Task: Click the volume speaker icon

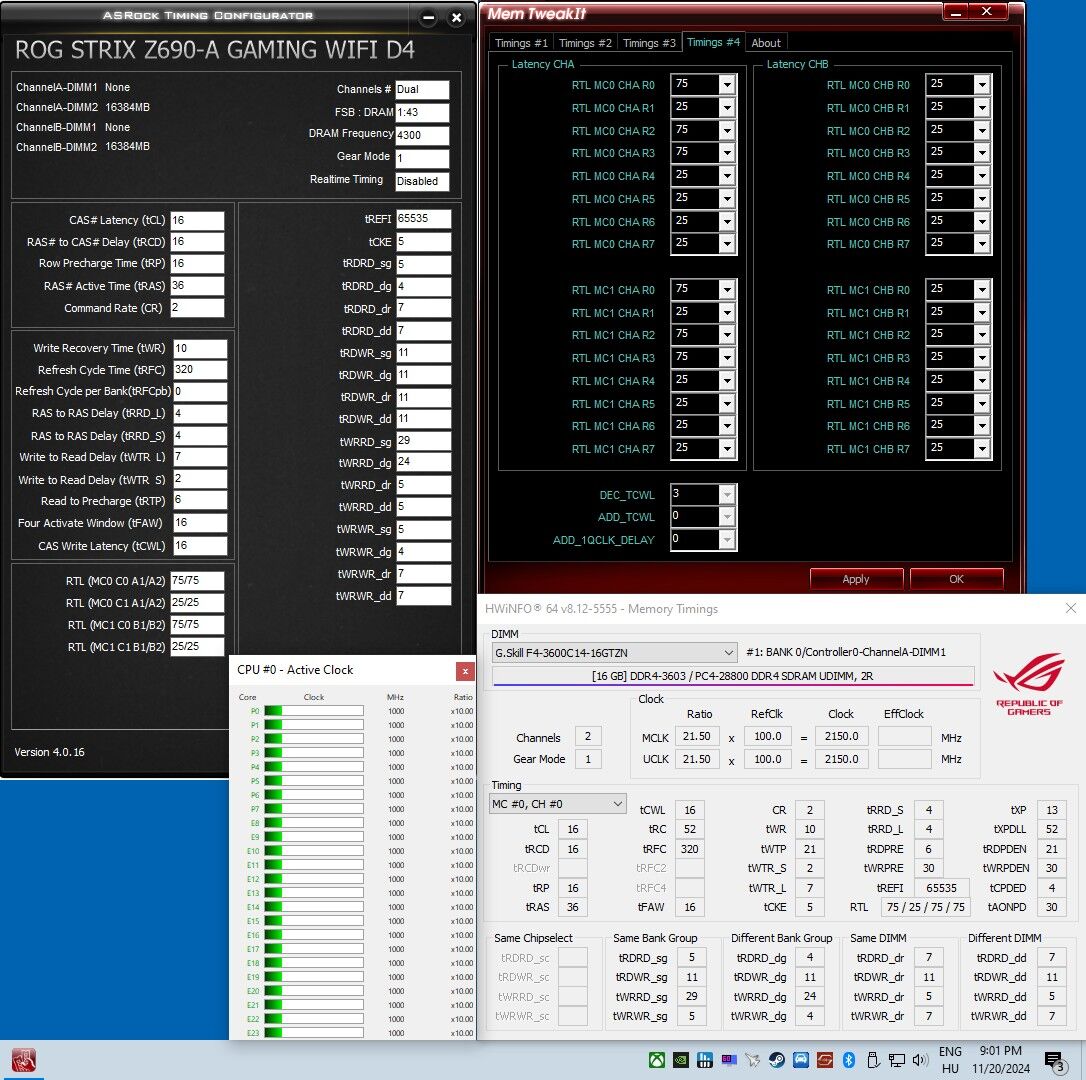Action: coord(920,1060)
